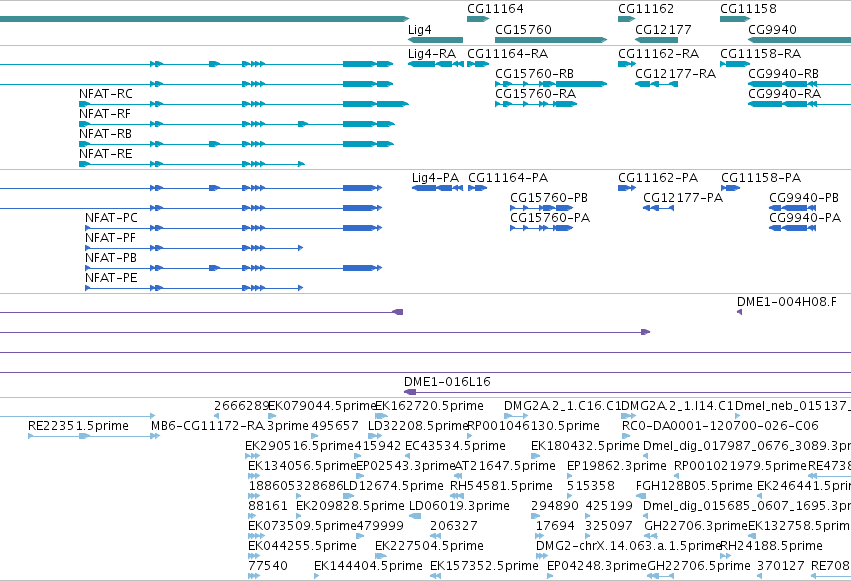851x581 pixels.
Task: Select the LD06019.3prime EST label
Action: pos(459,506)
